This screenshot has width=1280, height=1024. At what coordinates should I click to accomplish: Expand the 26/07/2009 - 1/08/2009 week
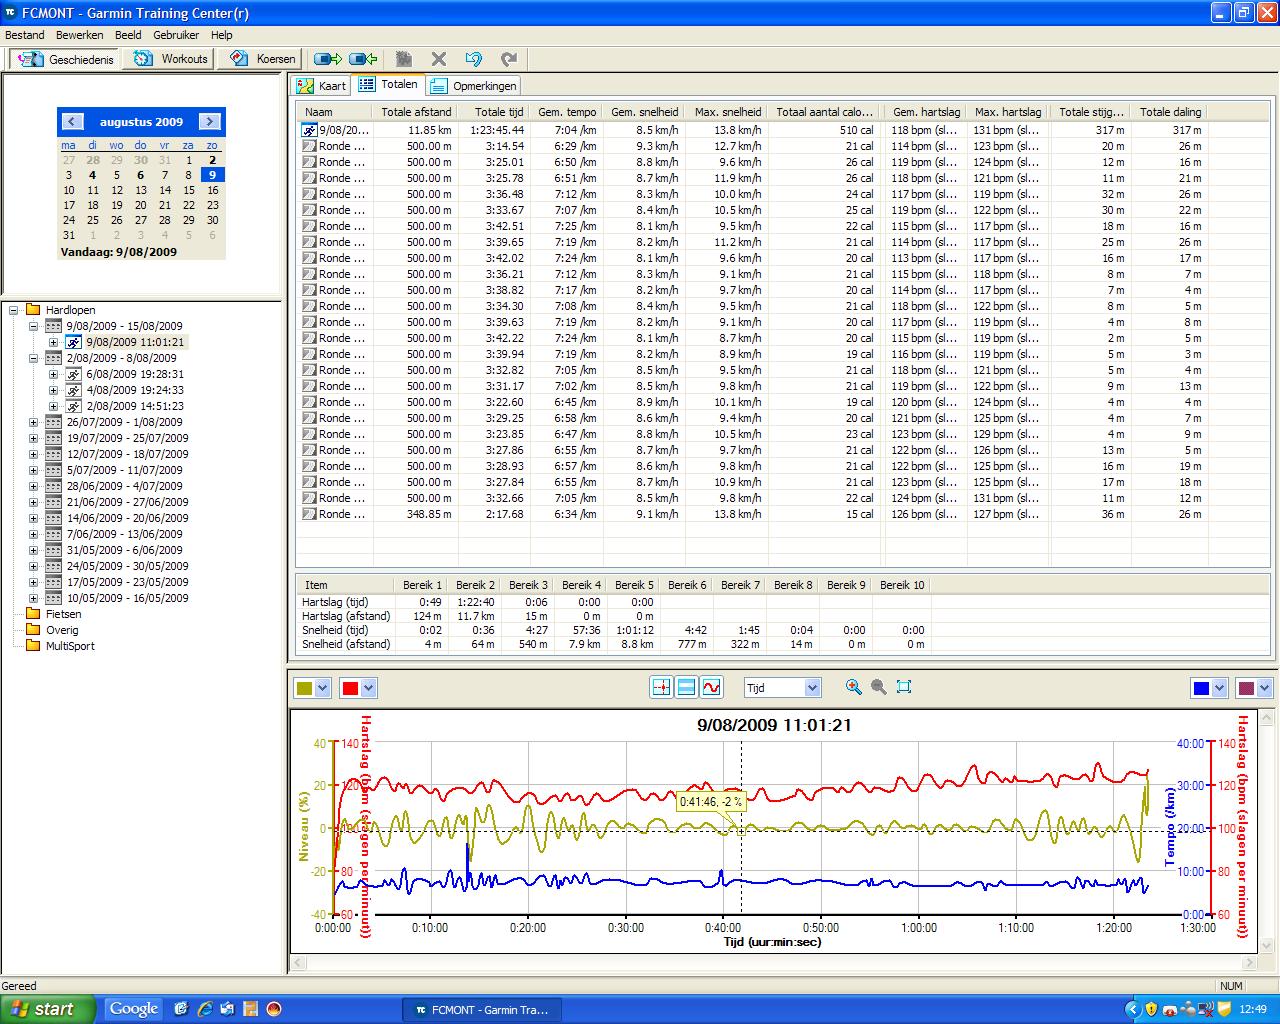click(33, 422)
